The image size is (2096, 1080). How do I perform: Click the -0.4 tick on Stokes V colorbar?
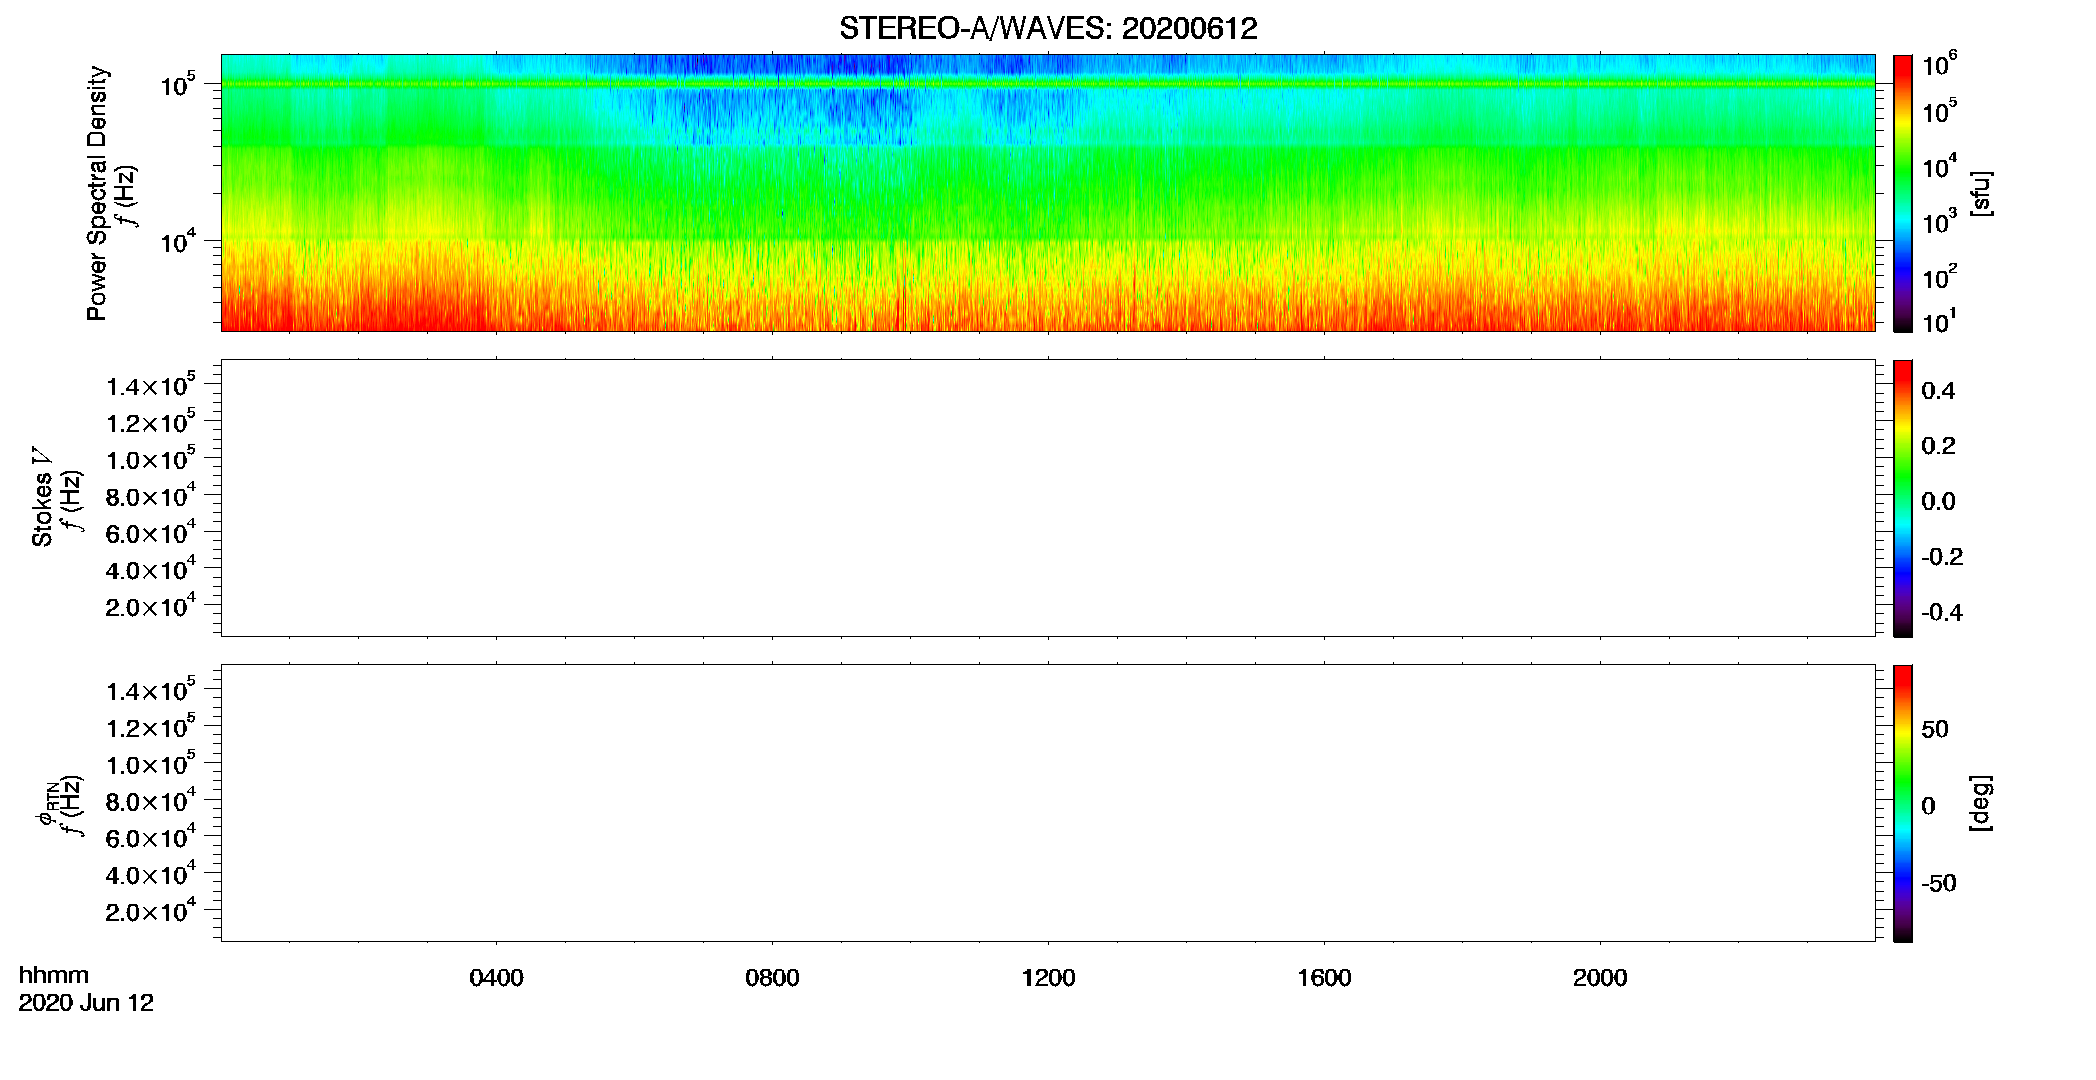[1942, 613]
